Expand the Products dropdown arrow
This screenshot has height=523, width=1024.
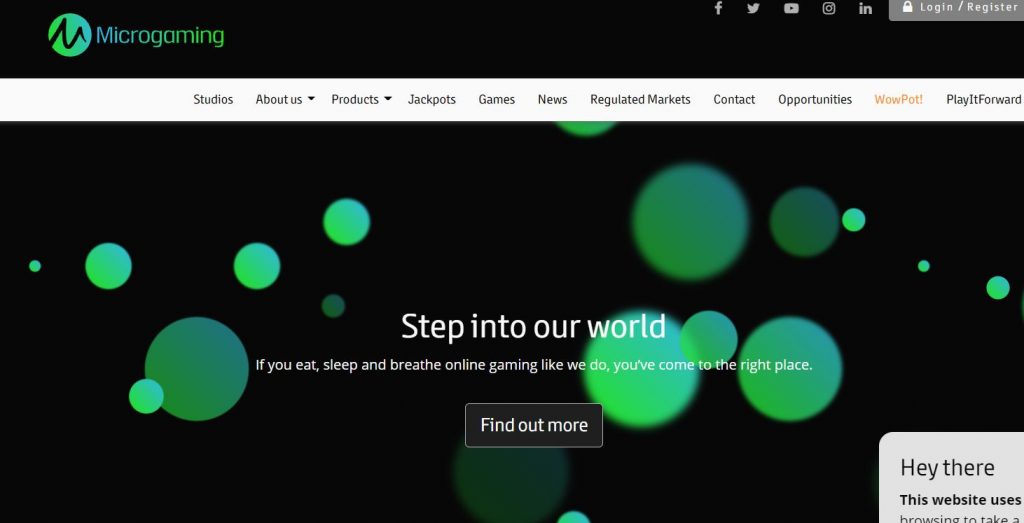tap(387, 99)
